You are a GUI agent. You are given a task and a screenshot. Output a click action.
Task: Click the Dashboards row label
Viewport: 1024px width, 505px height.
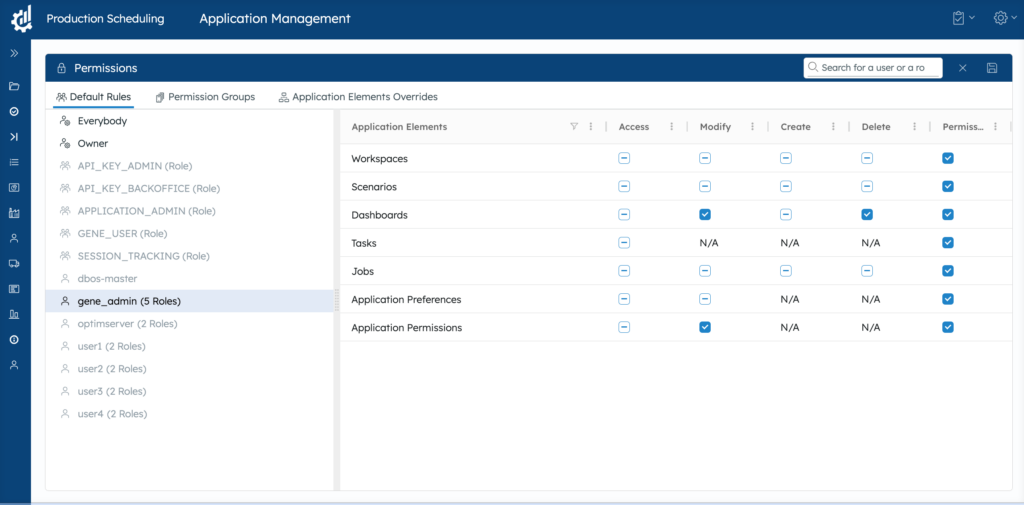coord(378,214)
